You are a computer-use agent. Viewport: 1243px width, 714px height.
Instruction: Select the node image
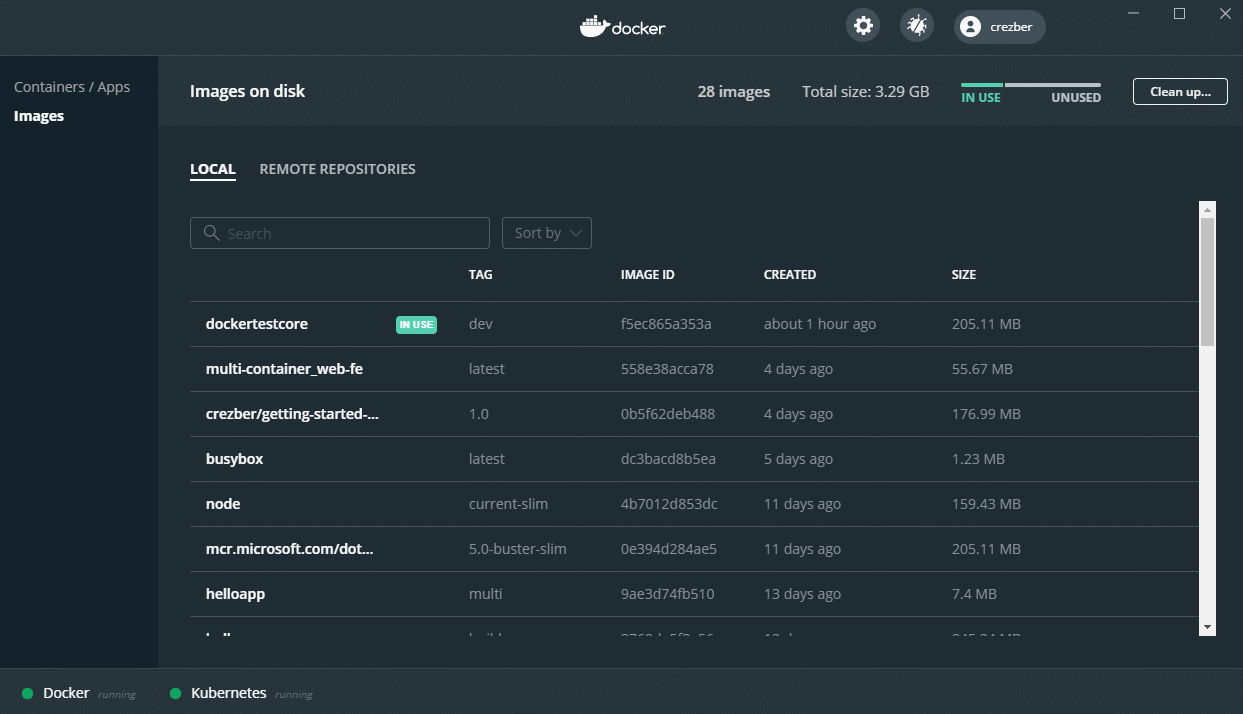pos(694,504)
